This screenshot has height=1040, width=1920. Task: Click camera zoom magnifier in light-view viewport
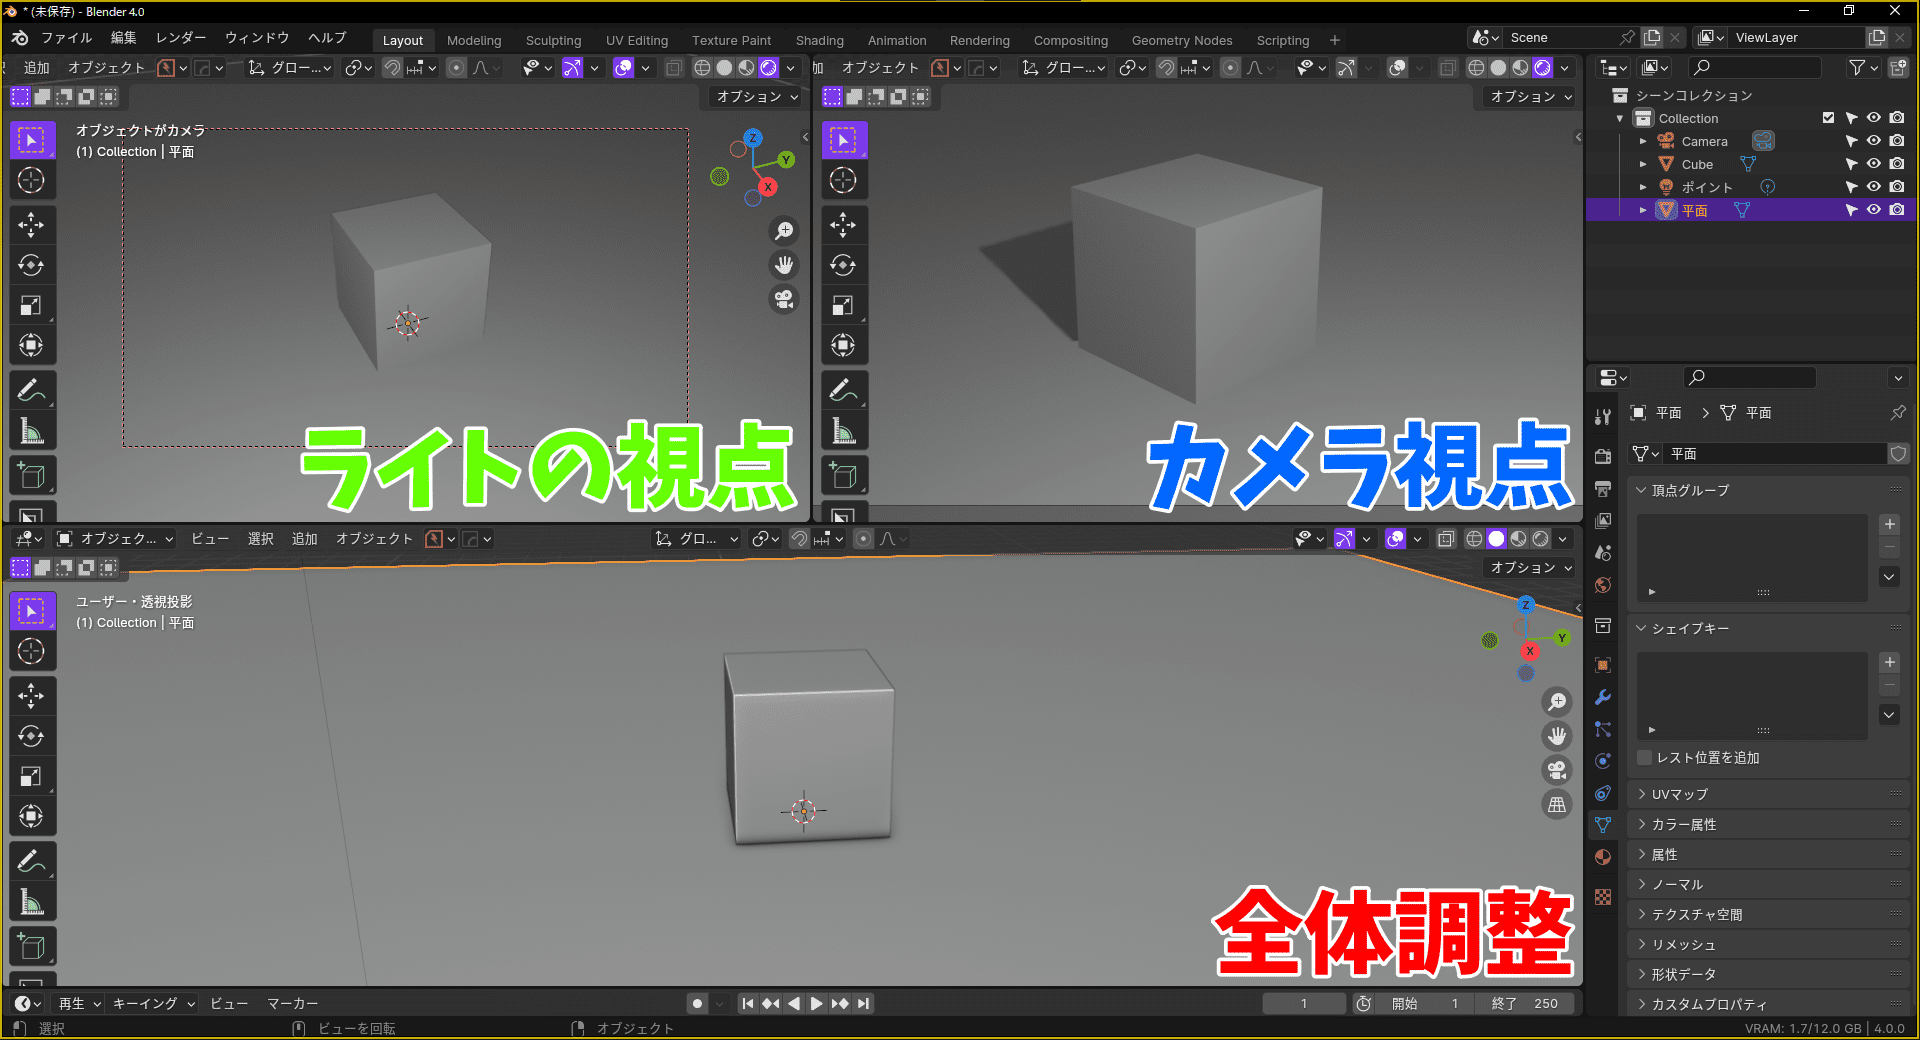(x=785, y=231)
